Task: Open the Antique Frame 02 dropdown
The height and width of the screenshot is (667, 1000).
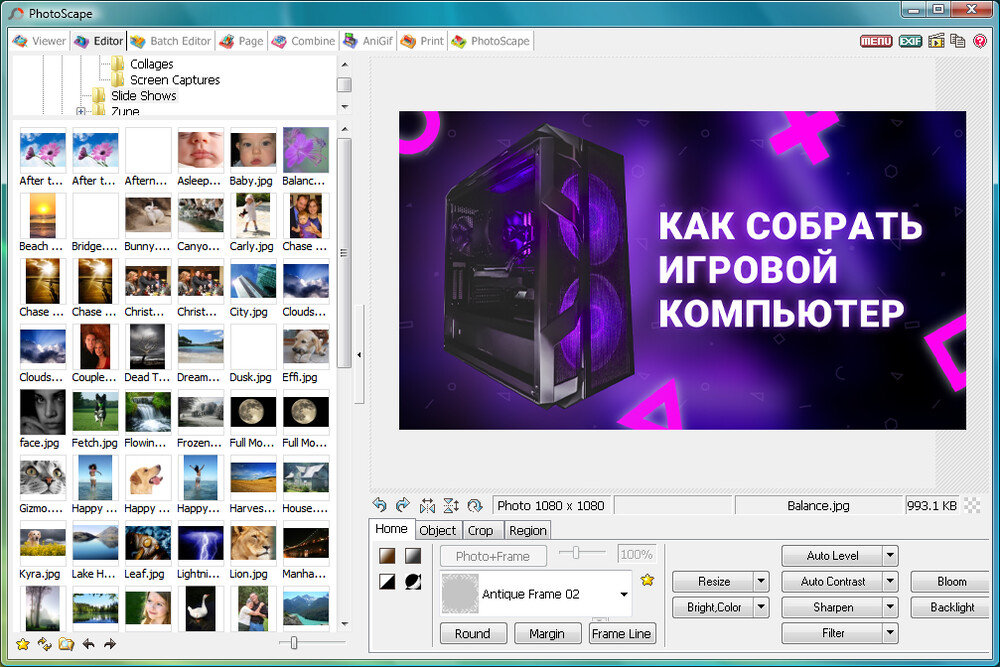Action: (x=624, y=594)
